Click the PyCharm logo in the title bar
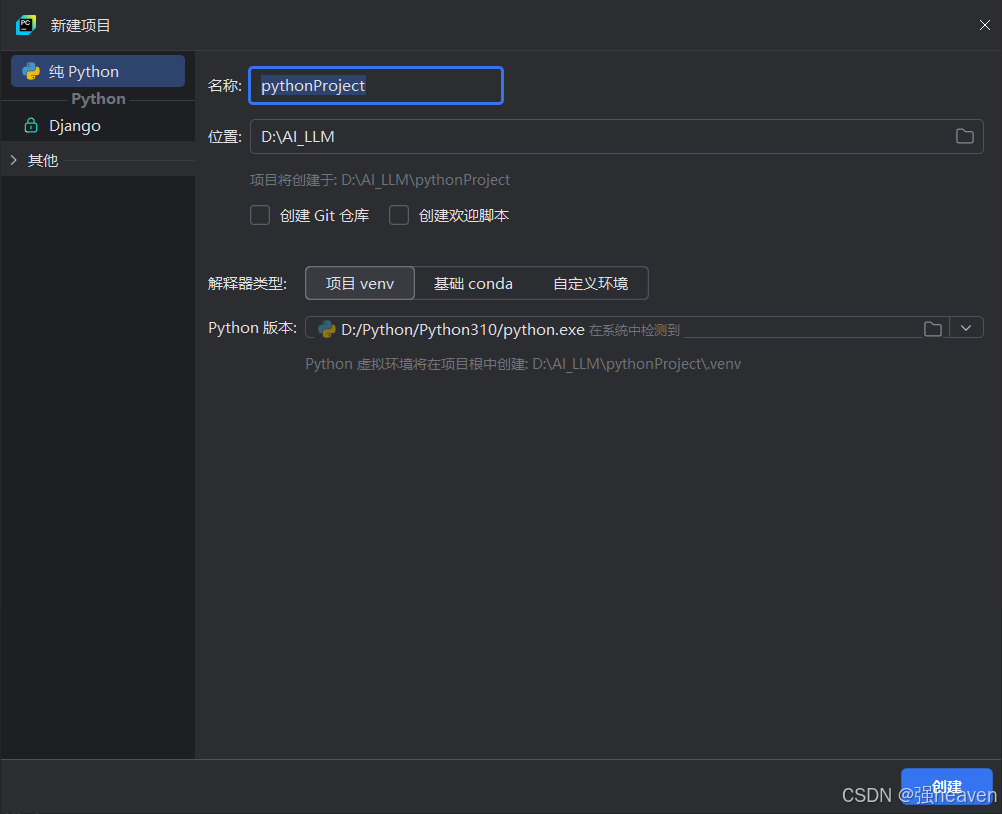The width and height of the screenshot is (1002, 814). click(x=23, y=25)
